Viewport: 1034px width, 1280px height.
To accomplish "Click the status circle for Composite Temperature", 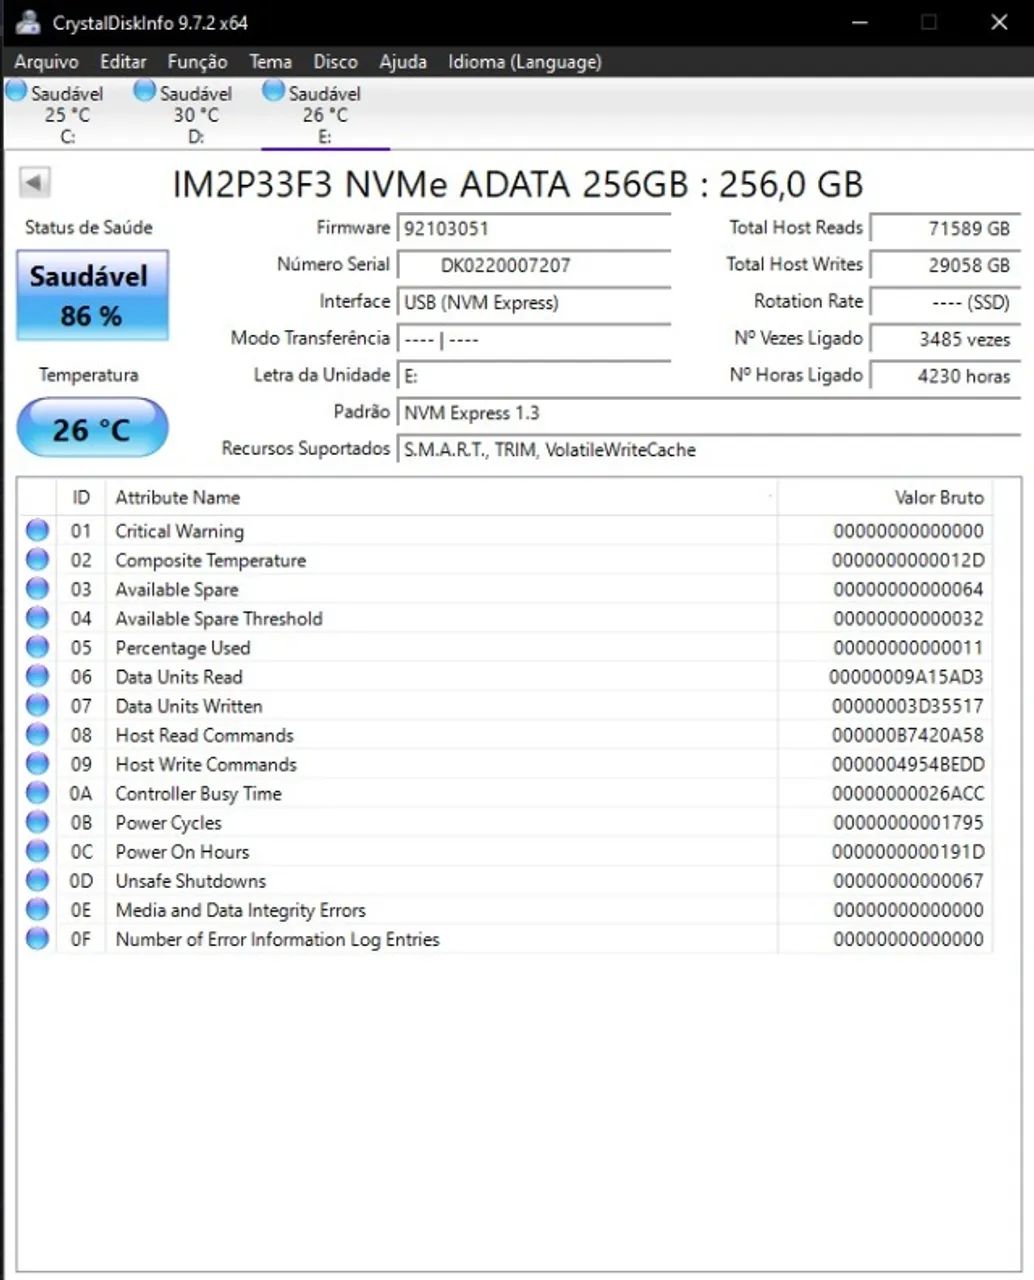I will [x=38, y=559].
